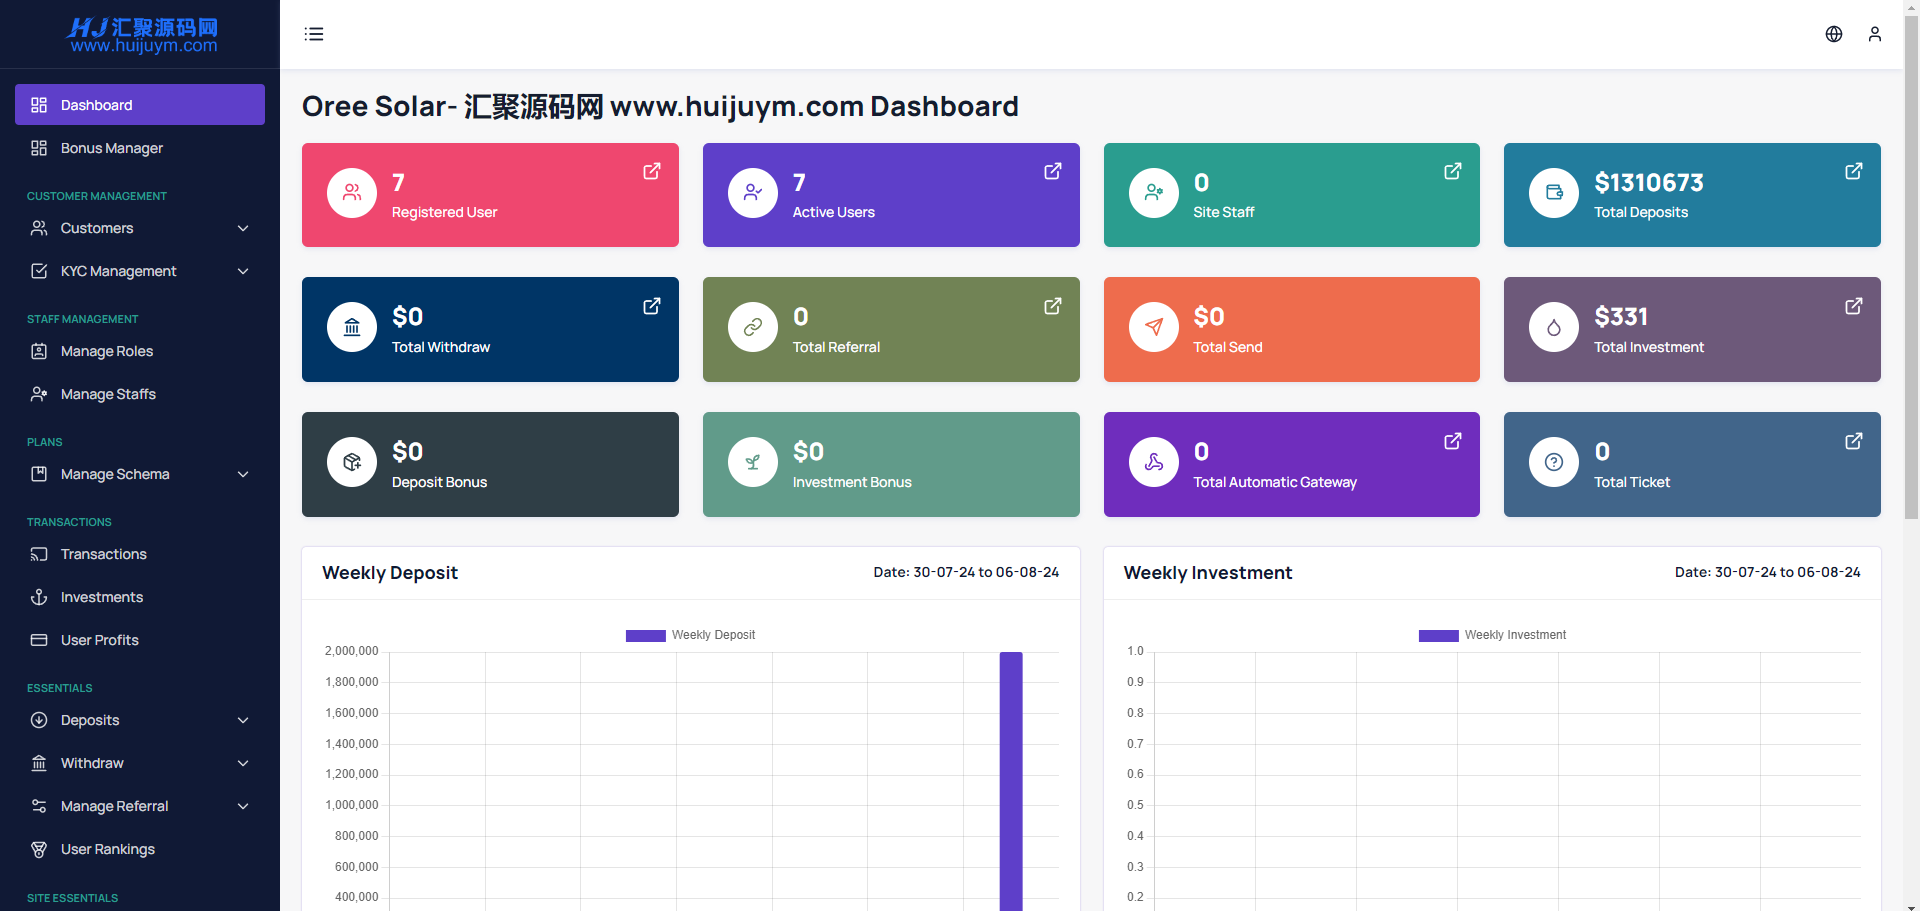Open Total Ticket card external link icon
Image resolution: width=1920 pixels, height=911 pixels.
click(1854, 441)
